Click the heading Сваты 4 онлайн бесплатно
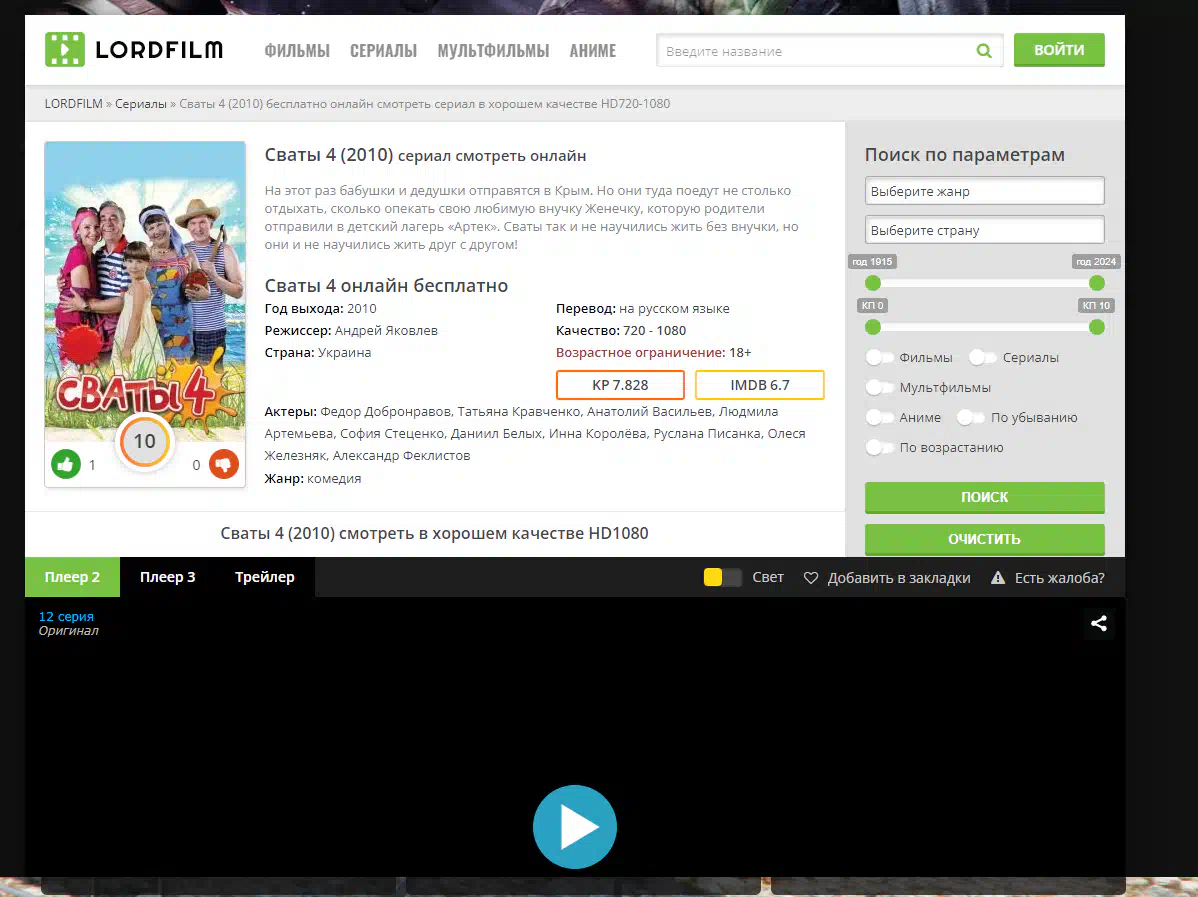1198x897 pixels. pyautogui.click(x=386, y=286)
